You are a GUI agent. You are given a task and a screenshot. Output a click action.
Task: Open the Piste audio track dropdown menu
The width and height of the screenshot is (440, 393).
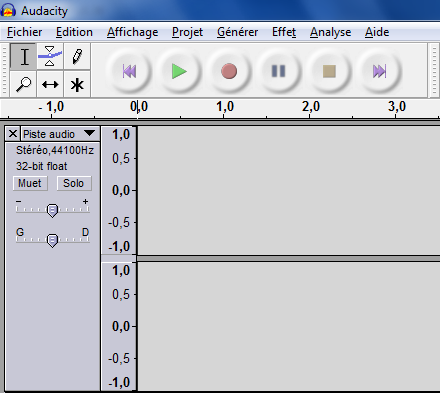point(60,134)
